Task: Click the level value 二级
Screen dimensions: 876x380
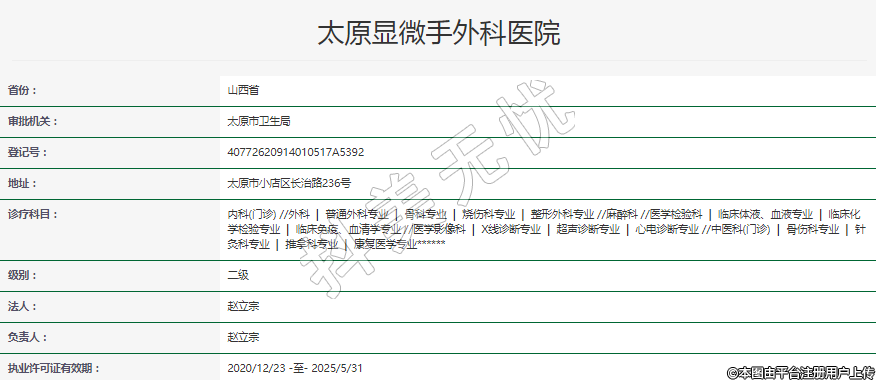Action: 238,276
